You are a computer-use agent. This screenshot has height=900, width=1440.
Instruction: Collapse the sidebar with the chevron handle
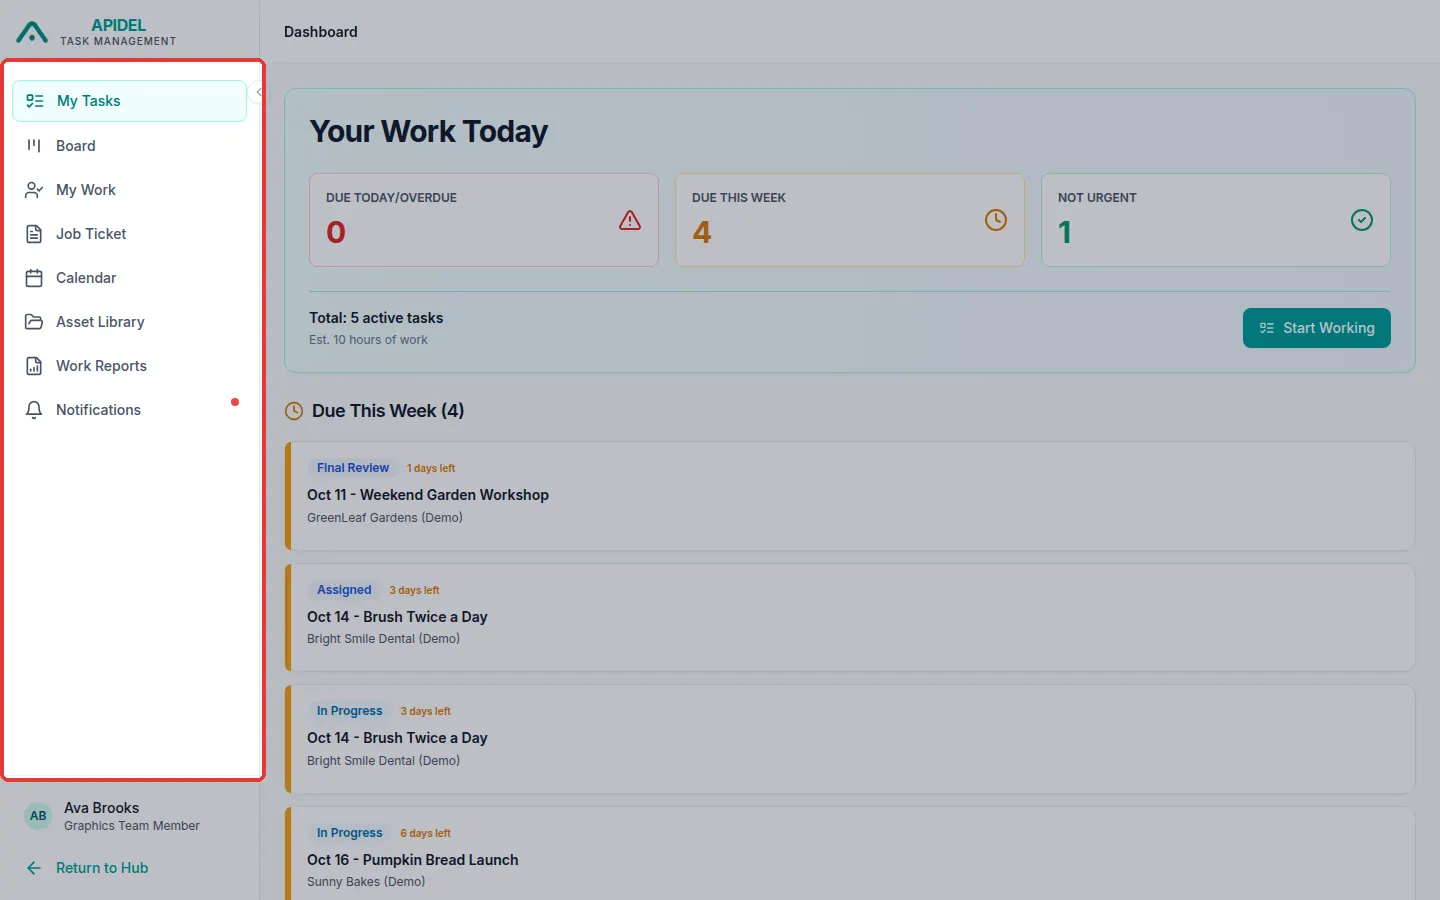[x=259, y=92]
